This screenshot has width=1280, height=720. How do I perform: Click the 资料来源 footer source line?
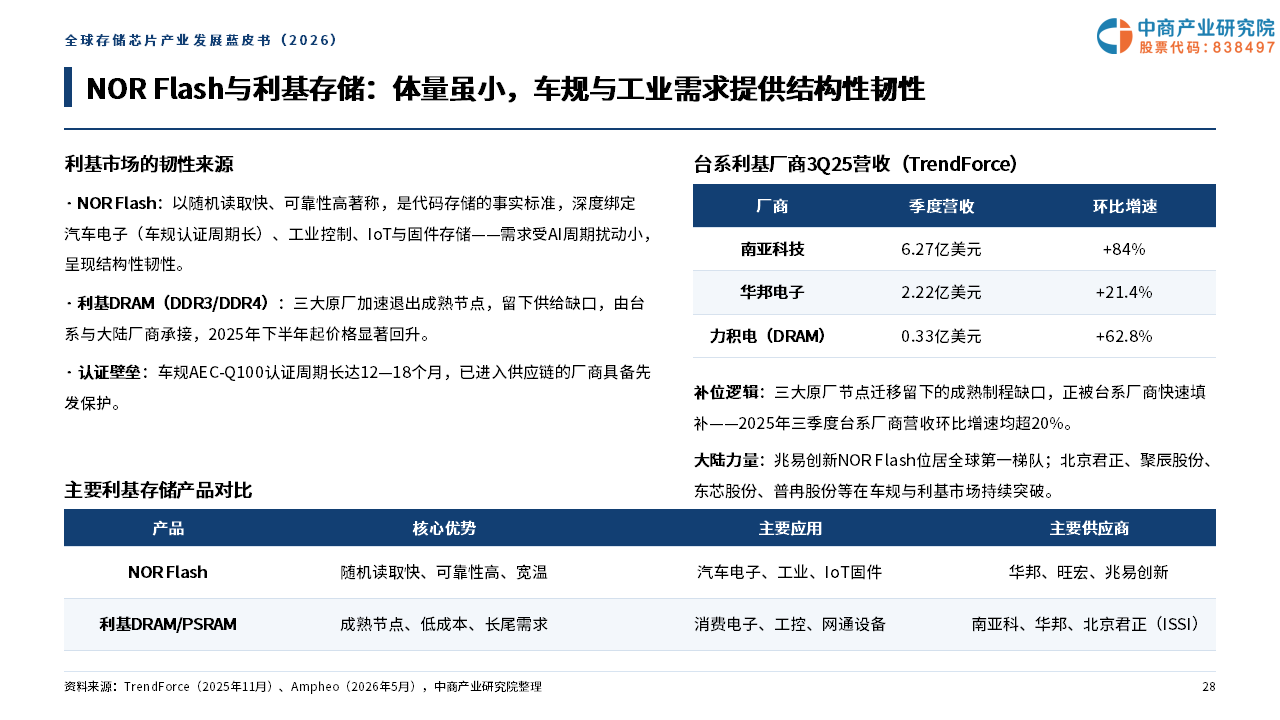tap(303, 687)
